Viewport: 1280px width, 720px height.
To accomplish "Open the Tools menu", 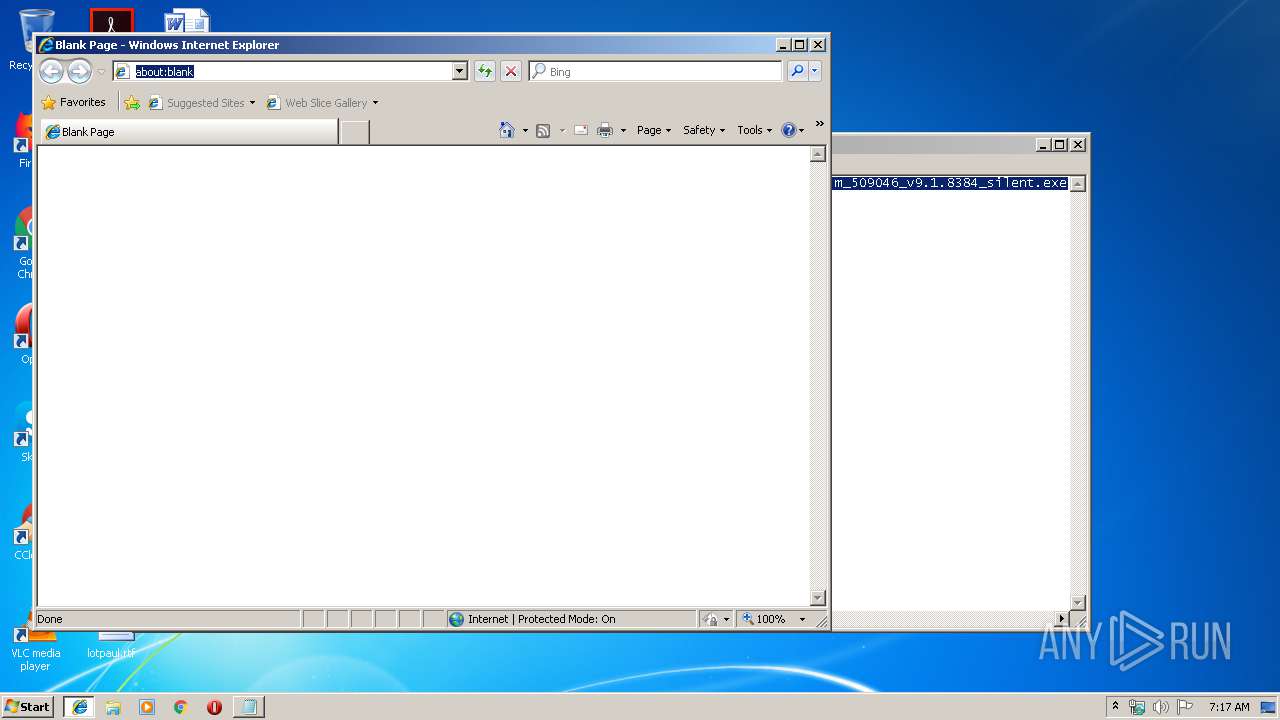I will [x=754, y=130].
